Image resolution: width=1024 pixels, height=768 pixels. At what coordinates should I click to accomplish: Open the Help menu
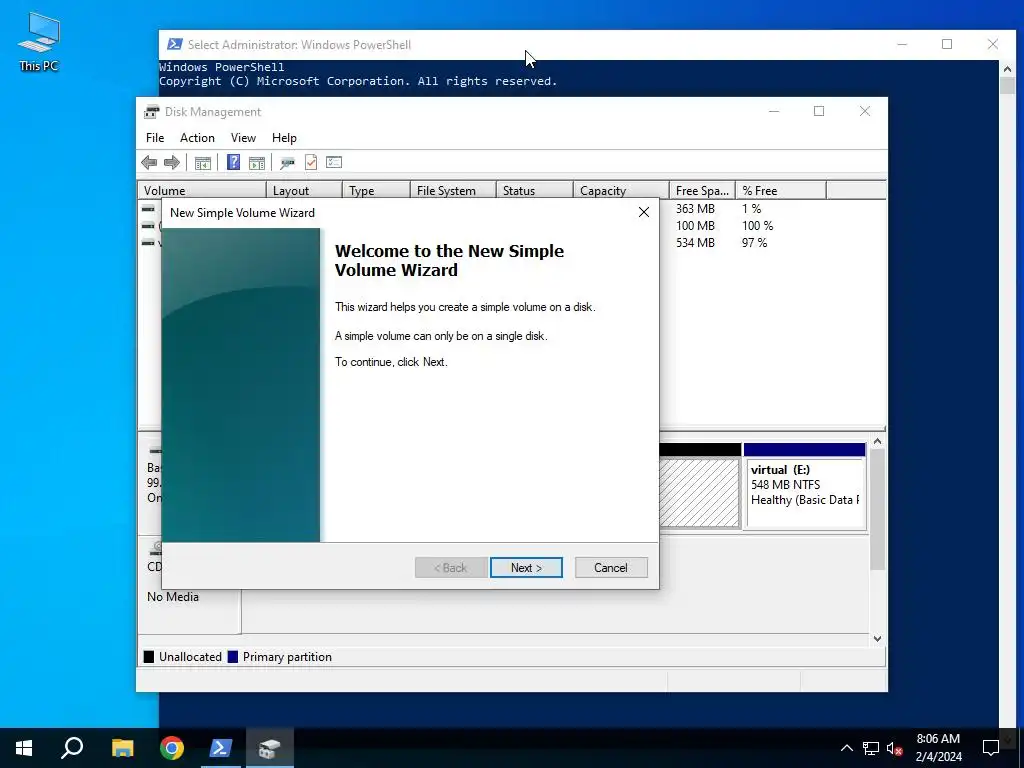coord(284,138)
